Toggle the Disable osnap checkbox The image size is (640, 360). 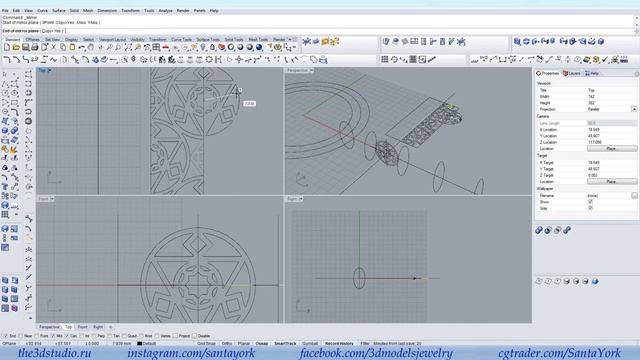[194, 336]
